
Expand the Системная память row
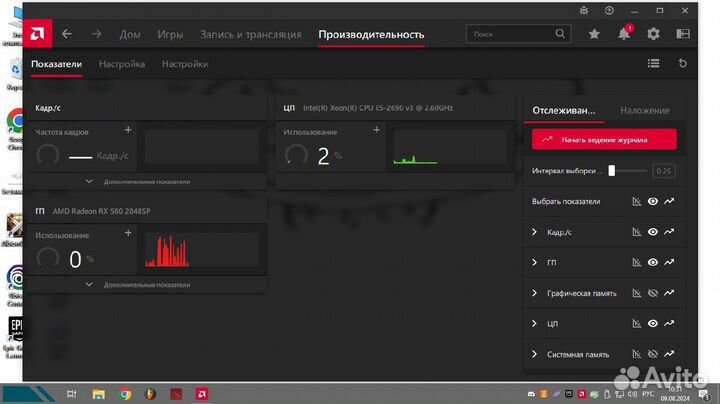[x=535, y=355]
